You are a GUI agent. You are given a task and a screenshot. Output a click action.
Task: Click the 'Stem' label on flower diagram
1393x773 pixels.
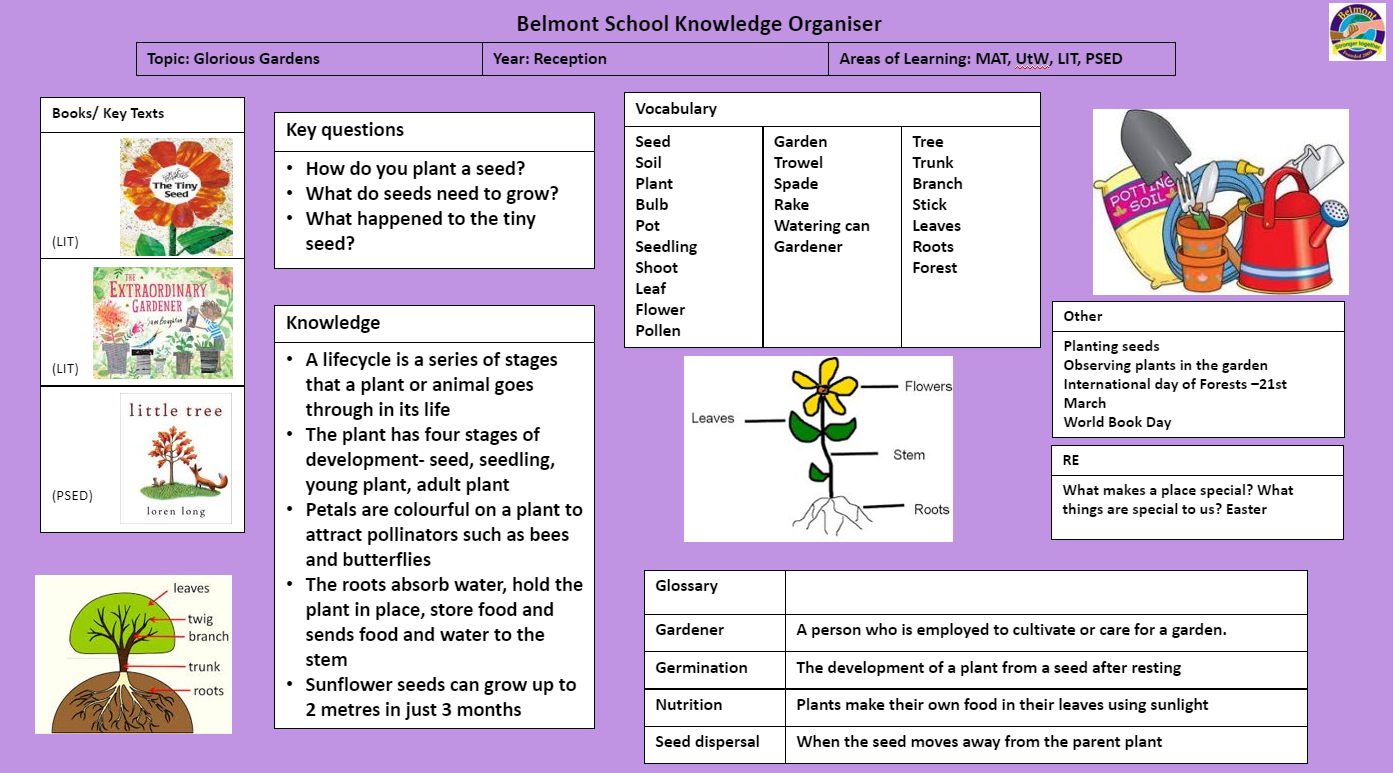[909, 455]
